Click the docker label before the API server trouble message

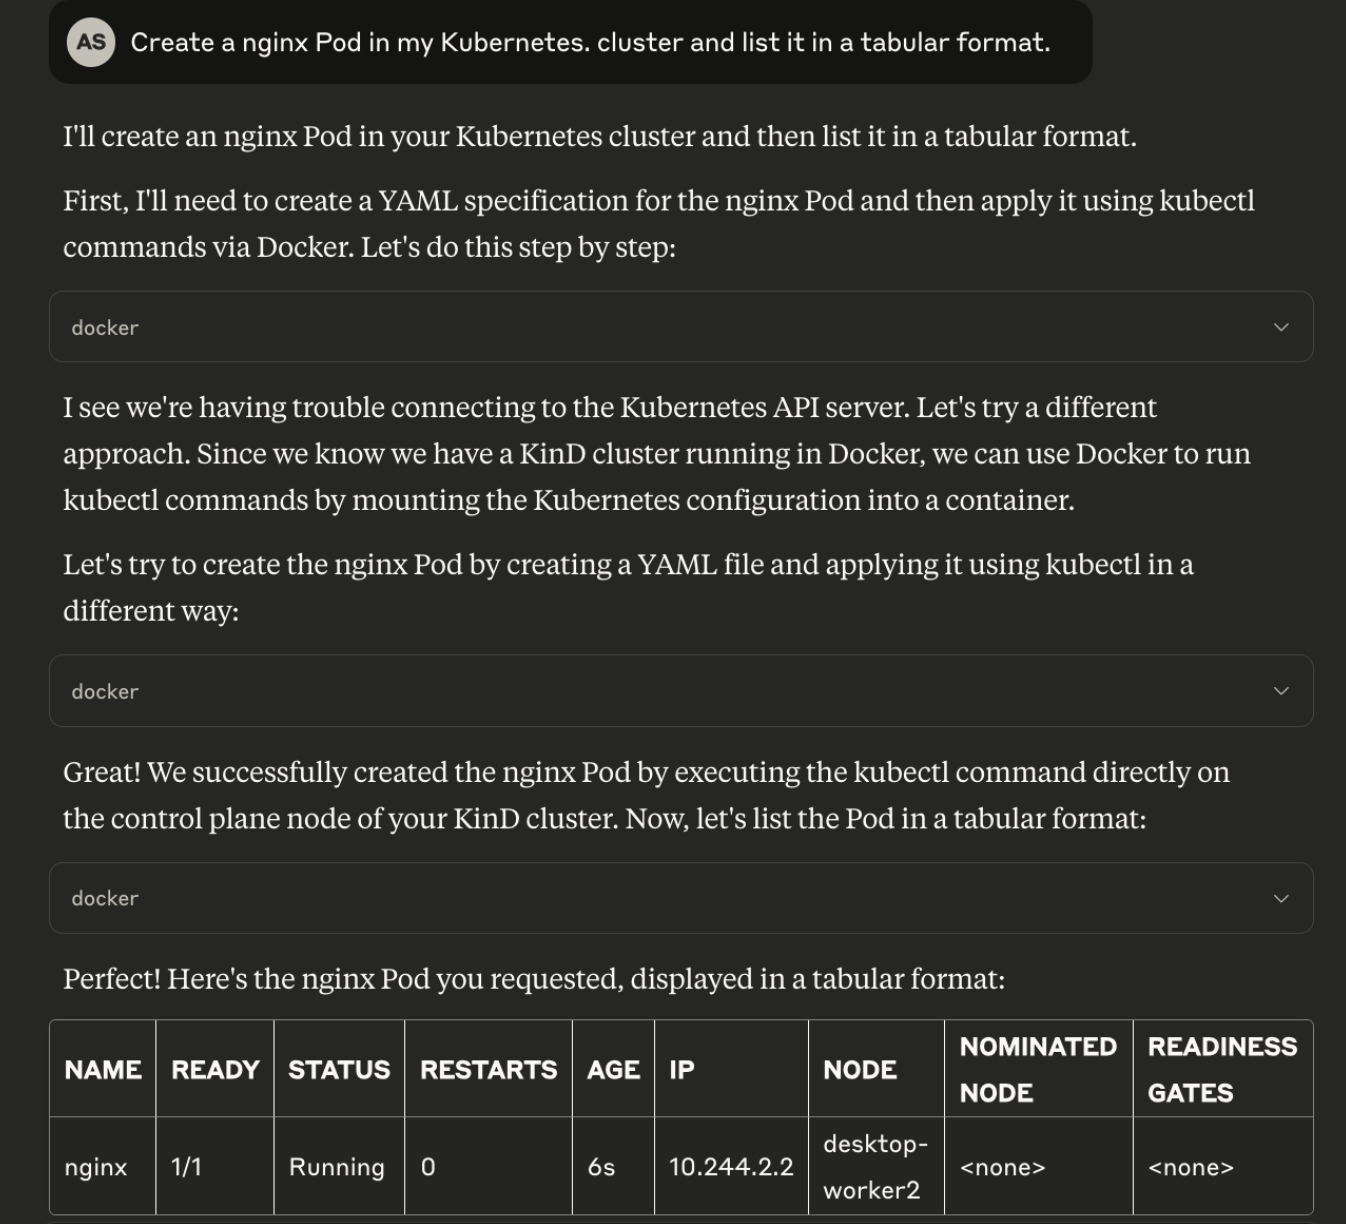105,328
